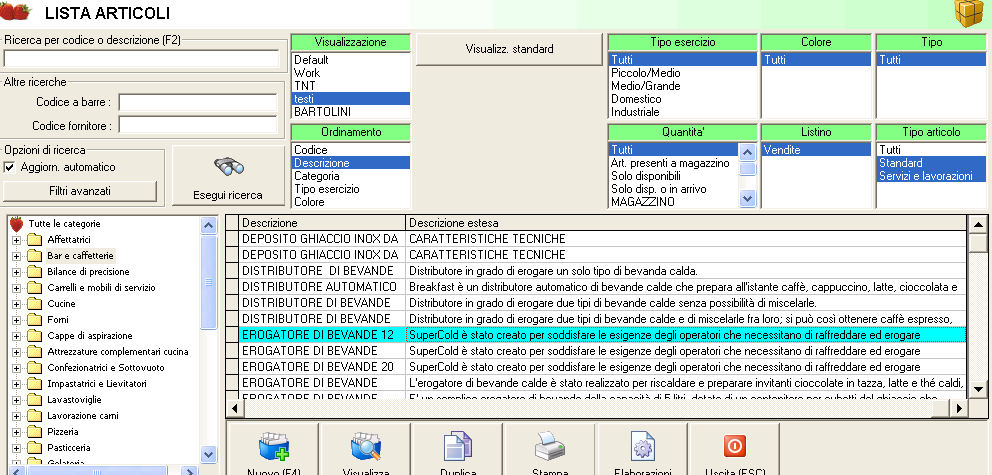Expand the Lavastoviglie category folder
Viewport: 992px width, 475px height.
16,400
